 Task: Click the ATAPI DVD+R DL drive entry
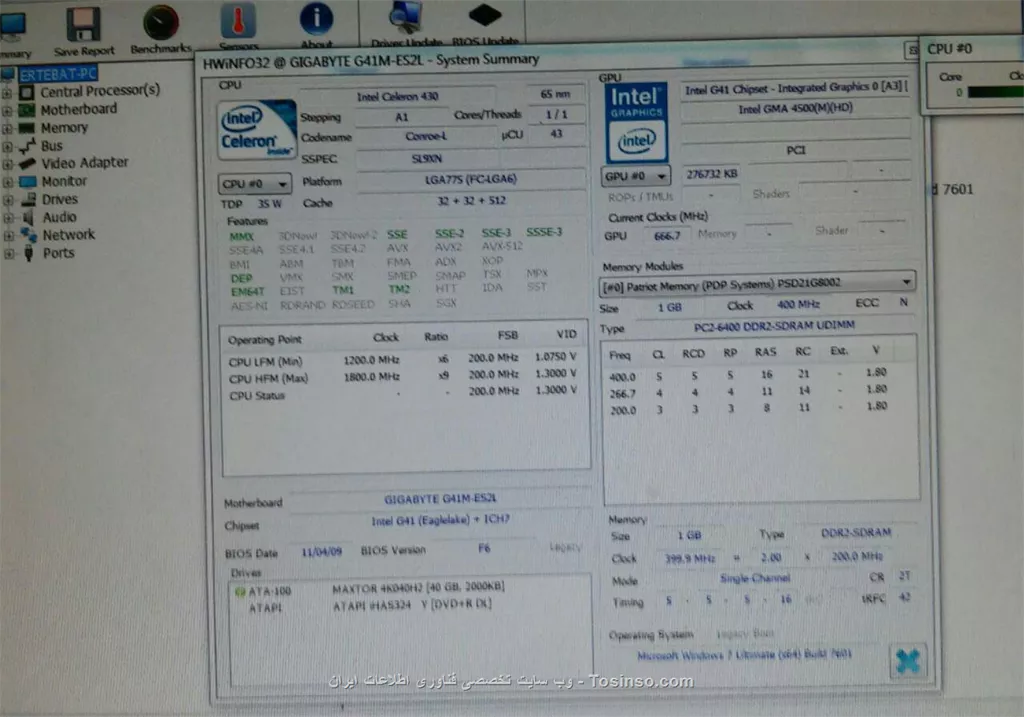[x=412, y=605]
